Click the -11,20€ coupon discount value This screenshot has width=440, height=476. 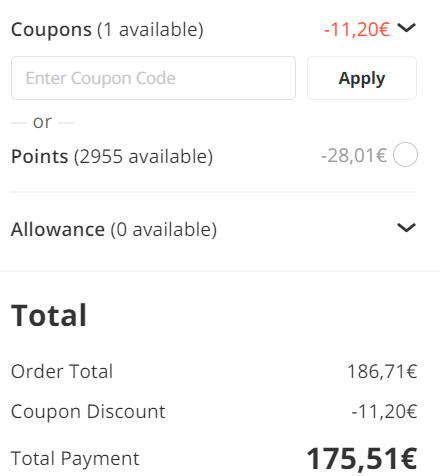point(384,411)
